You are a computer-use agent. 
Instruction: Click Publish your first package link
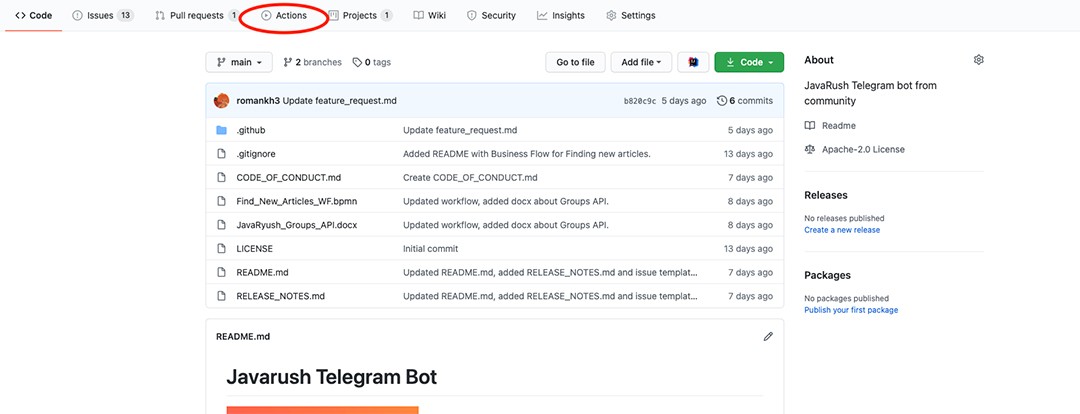851,310
